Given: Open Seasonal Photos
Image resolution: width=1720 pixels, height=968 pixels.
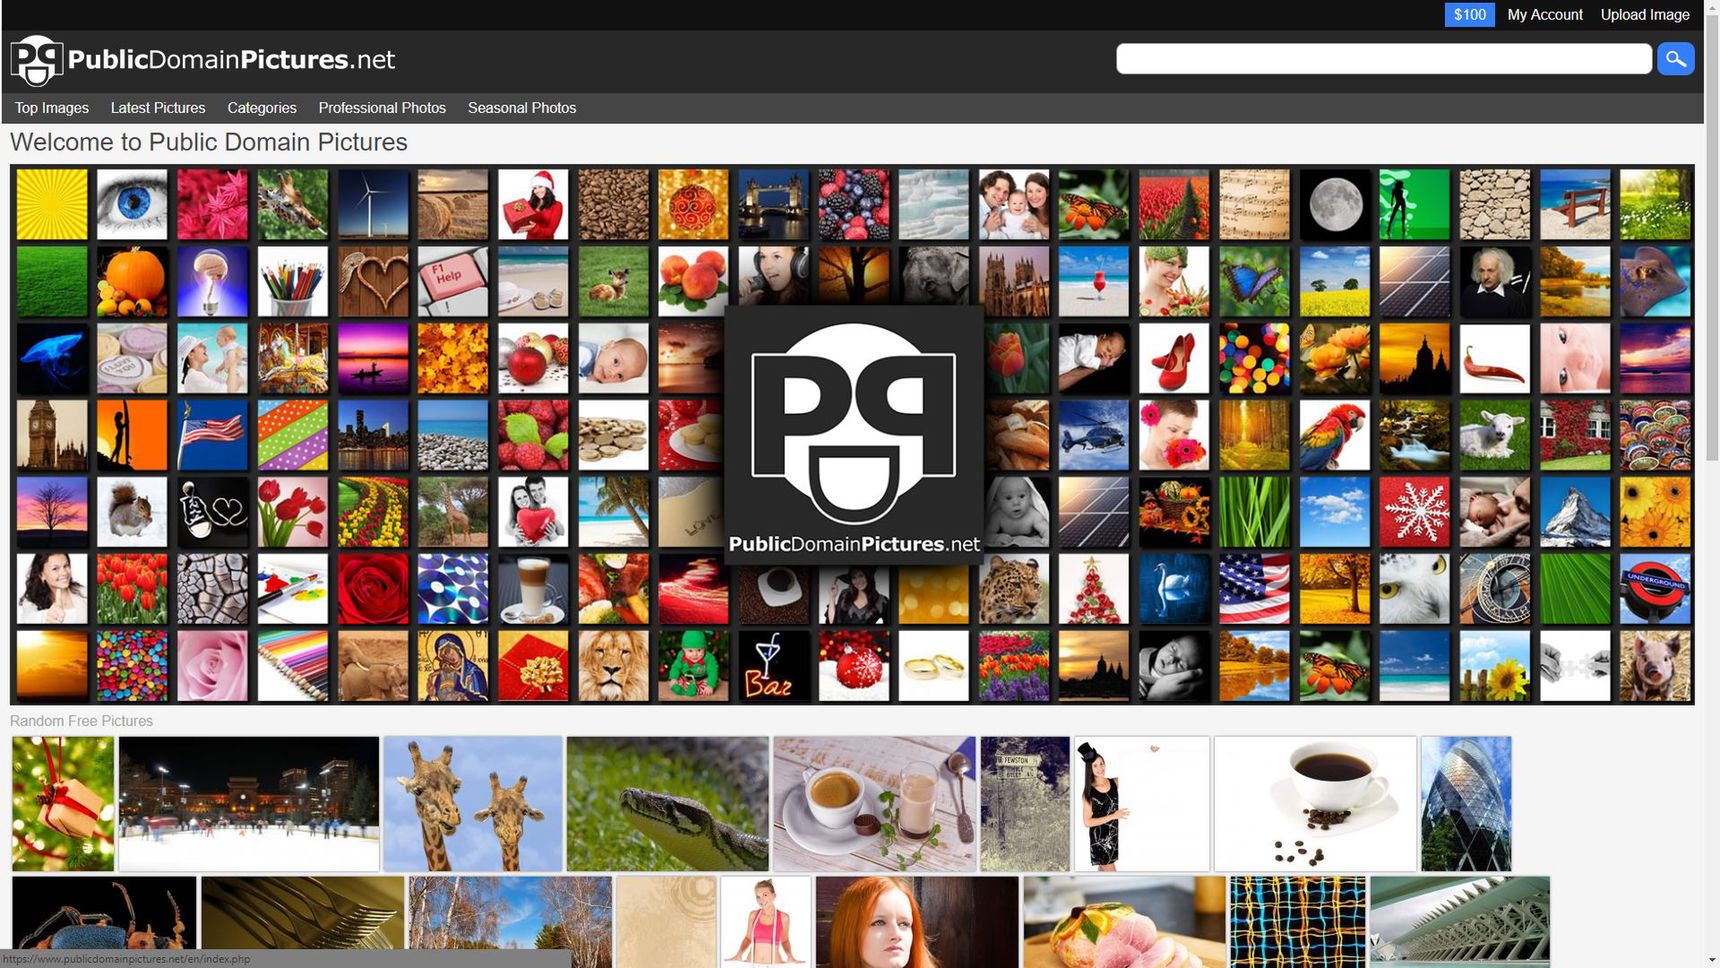Looking at the screenshot, I should (522, 108).
